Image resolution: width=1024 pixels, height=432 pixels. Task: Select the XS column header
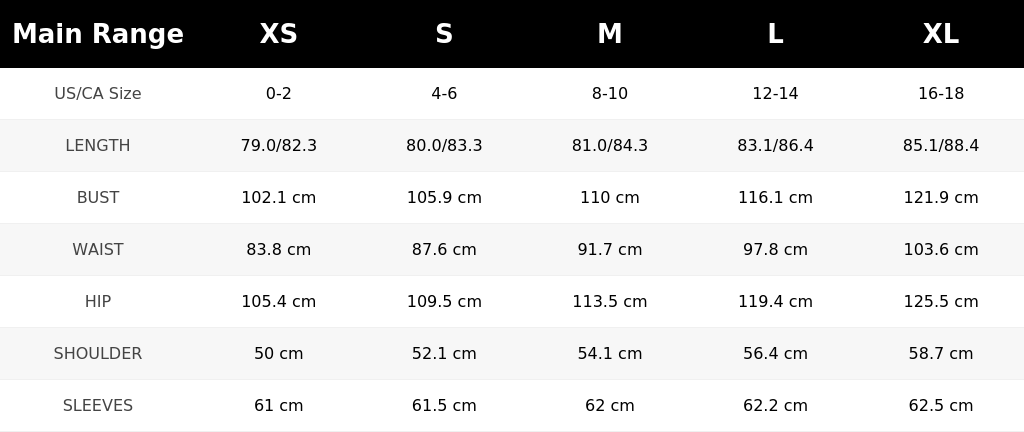point(278,34)
